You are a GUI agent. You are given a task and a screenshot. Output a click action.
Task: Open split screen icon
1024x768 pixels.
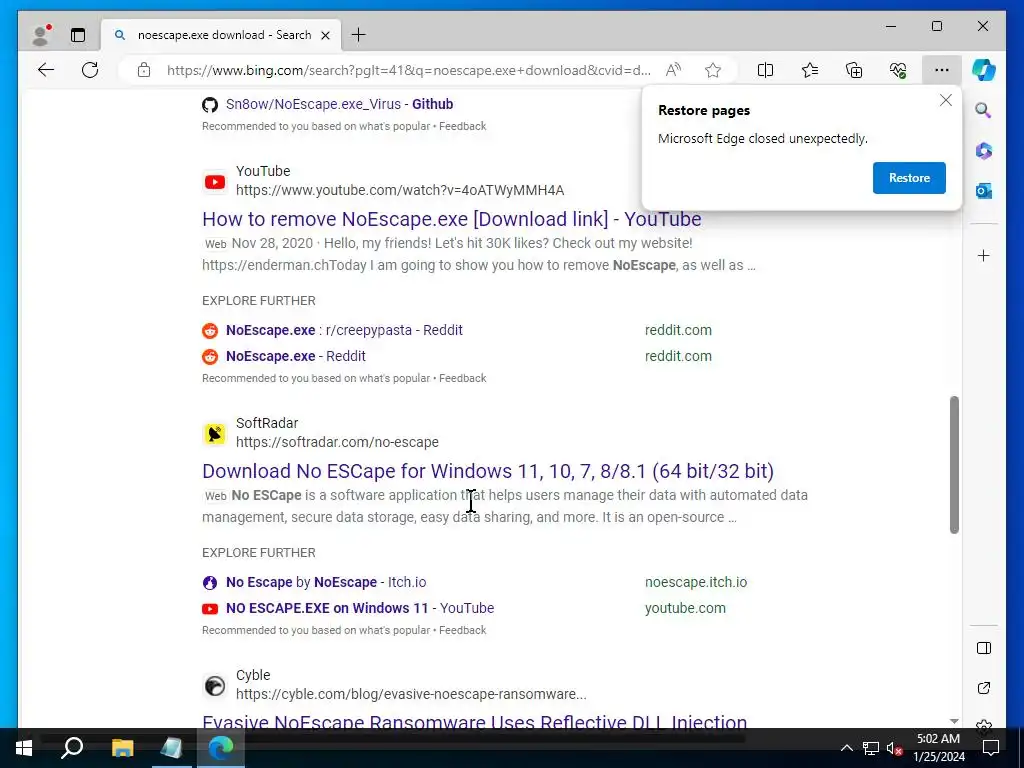[765, 70]
